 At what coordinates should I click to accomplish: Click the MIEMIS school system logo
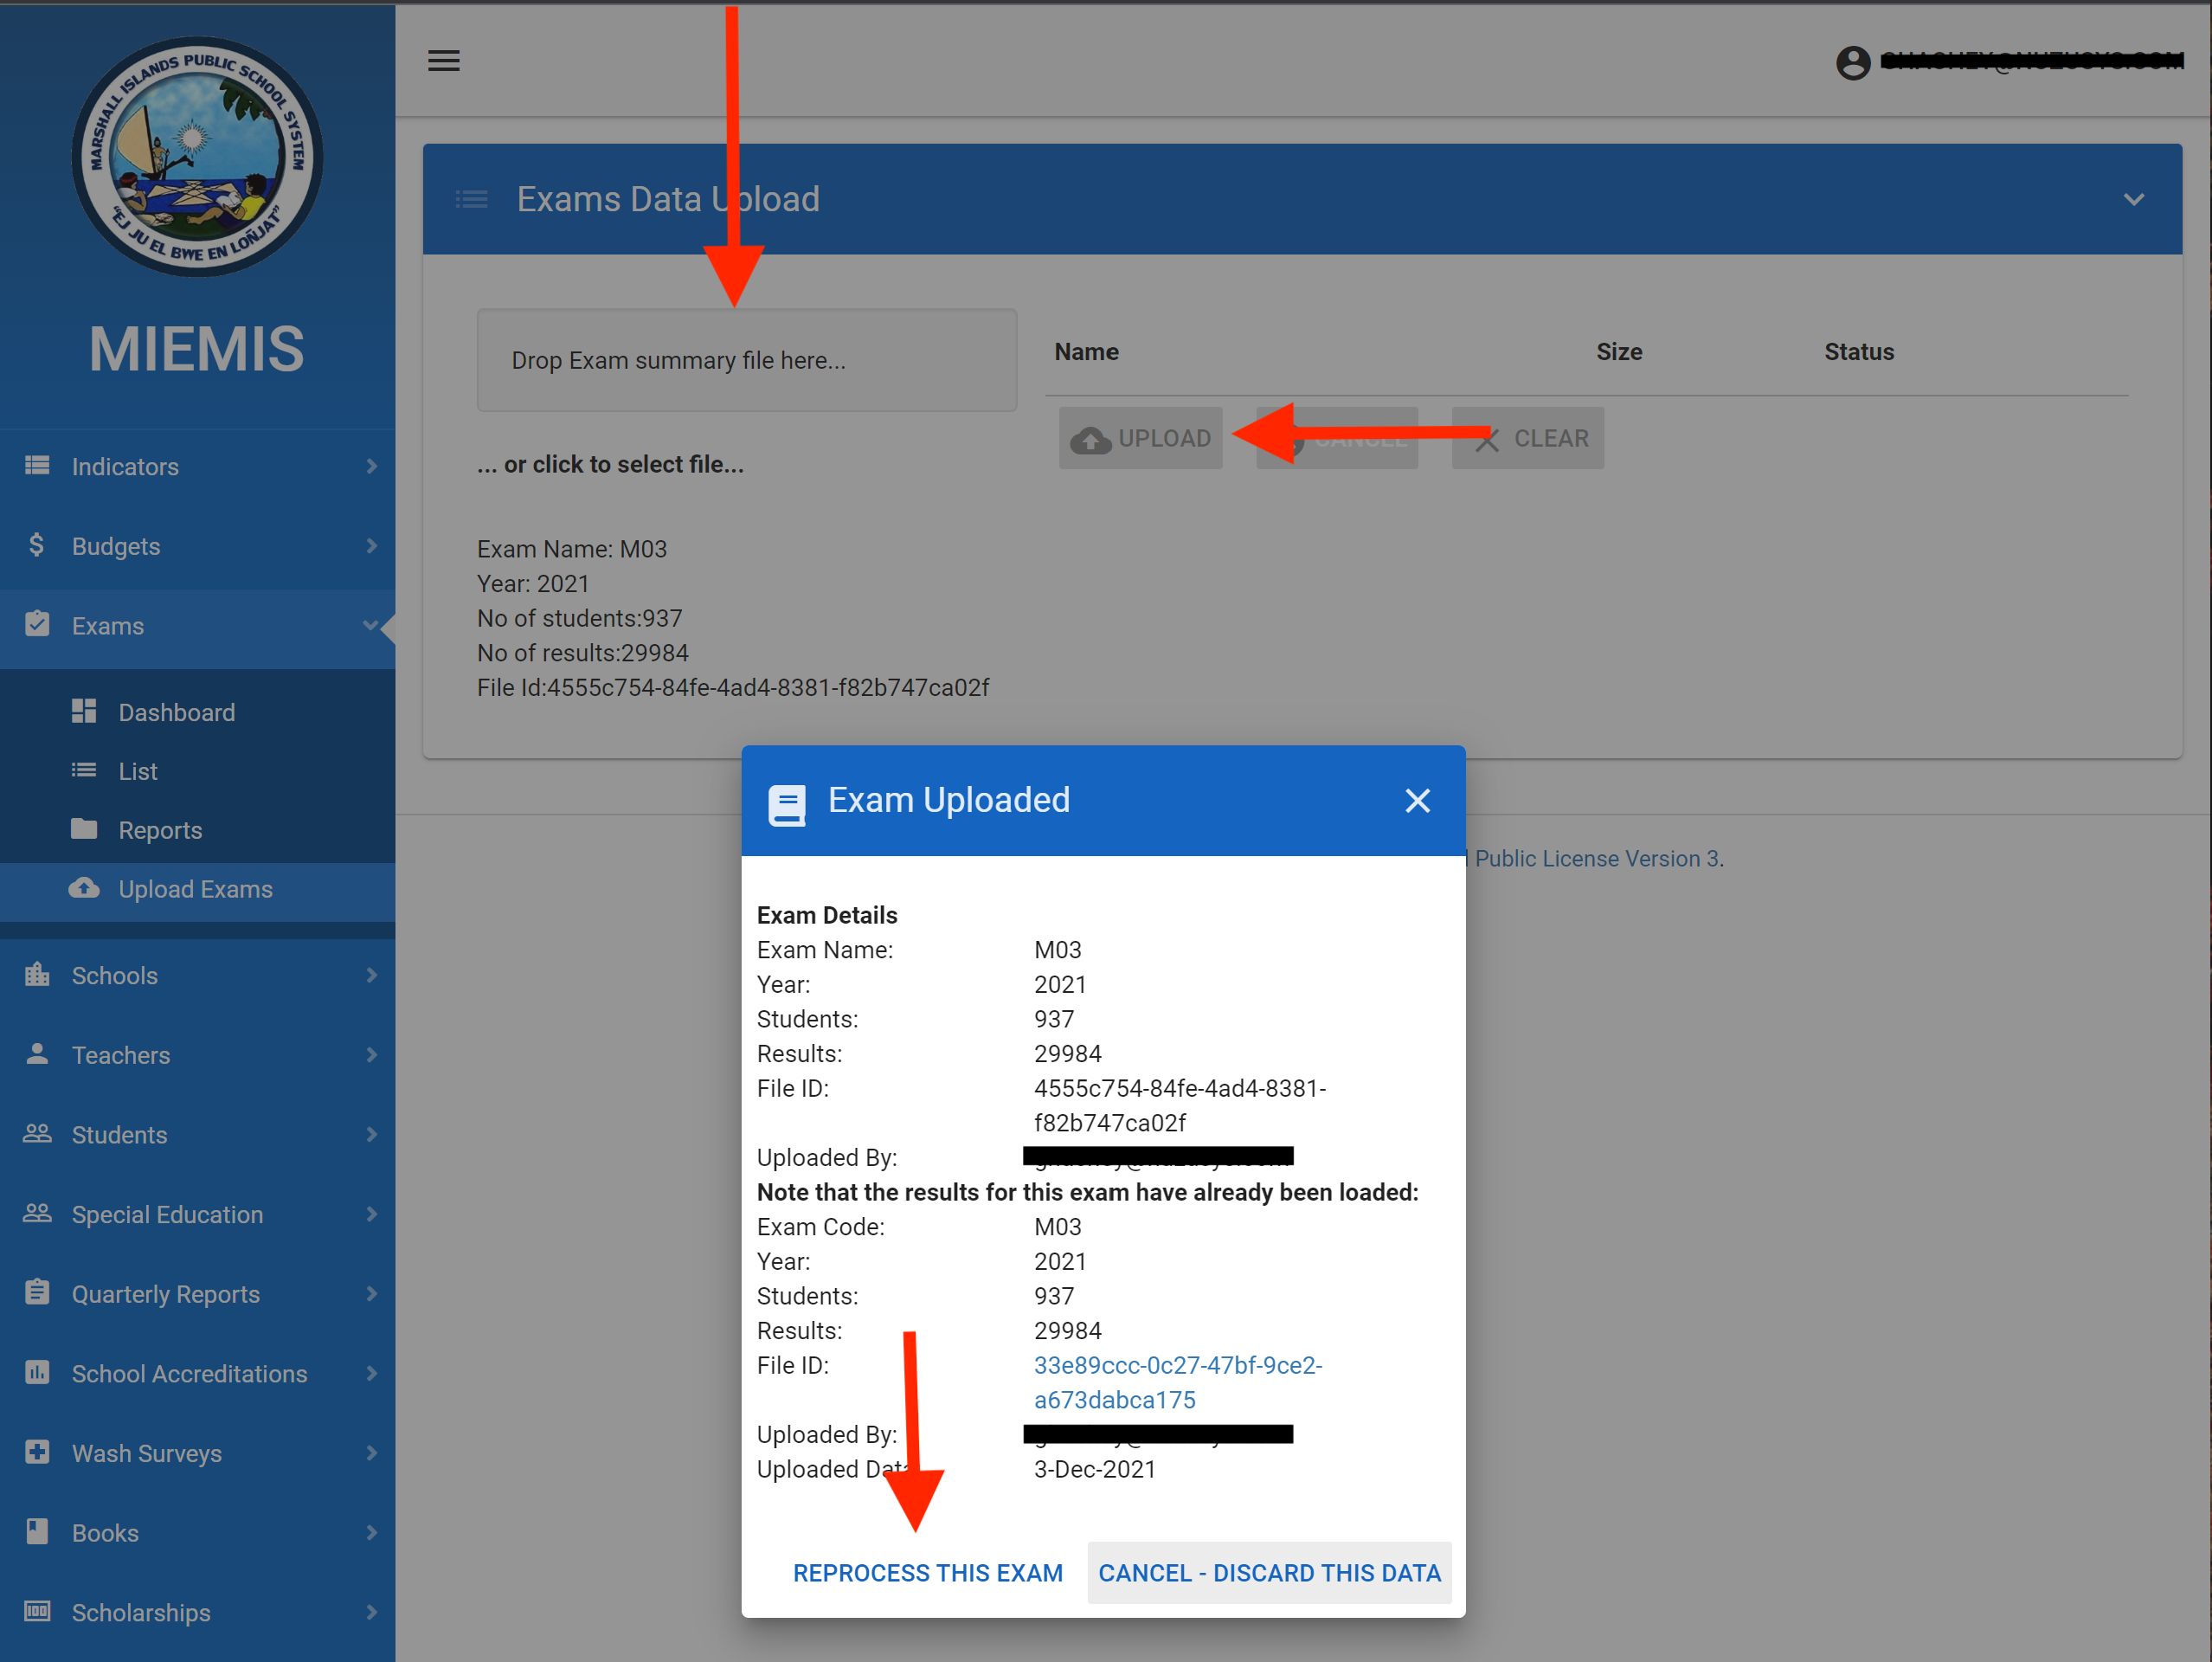197,157
